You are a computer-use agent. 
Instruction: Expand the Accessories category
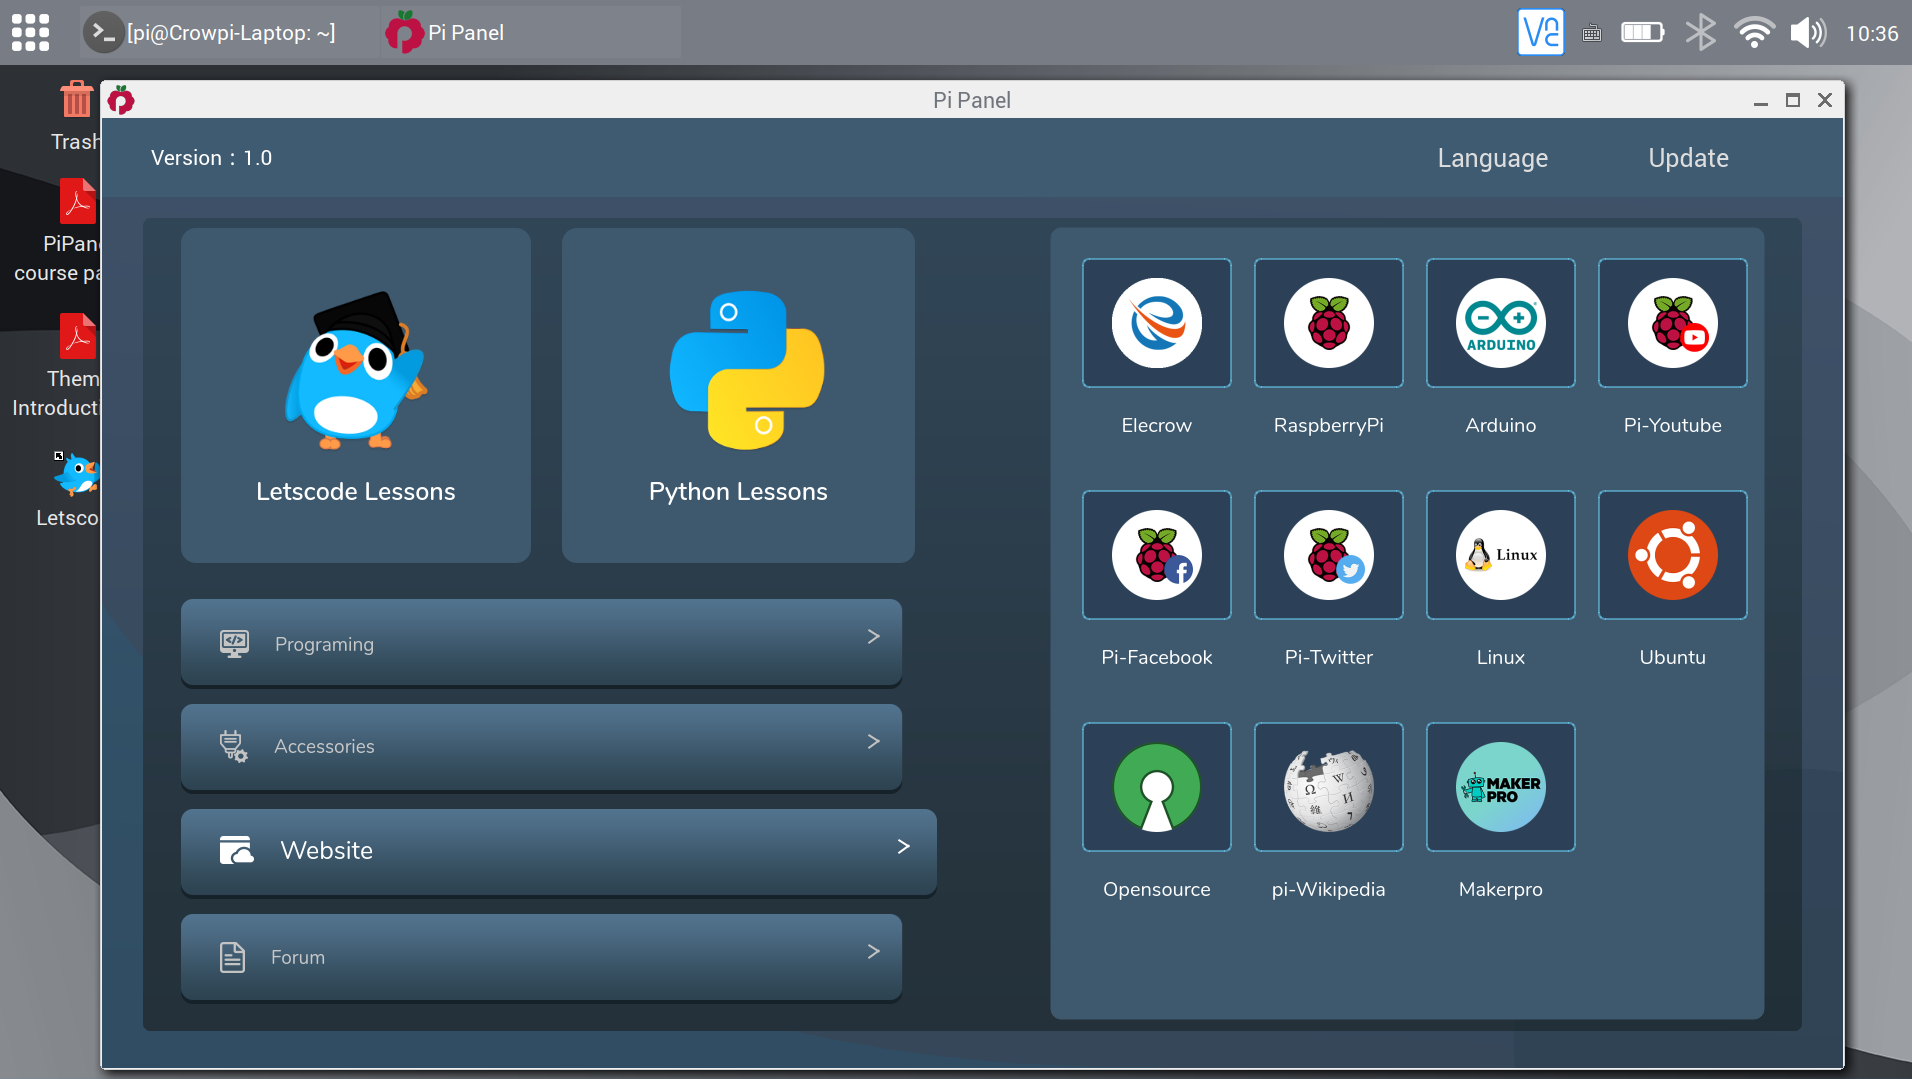click(x=541, y=746)
